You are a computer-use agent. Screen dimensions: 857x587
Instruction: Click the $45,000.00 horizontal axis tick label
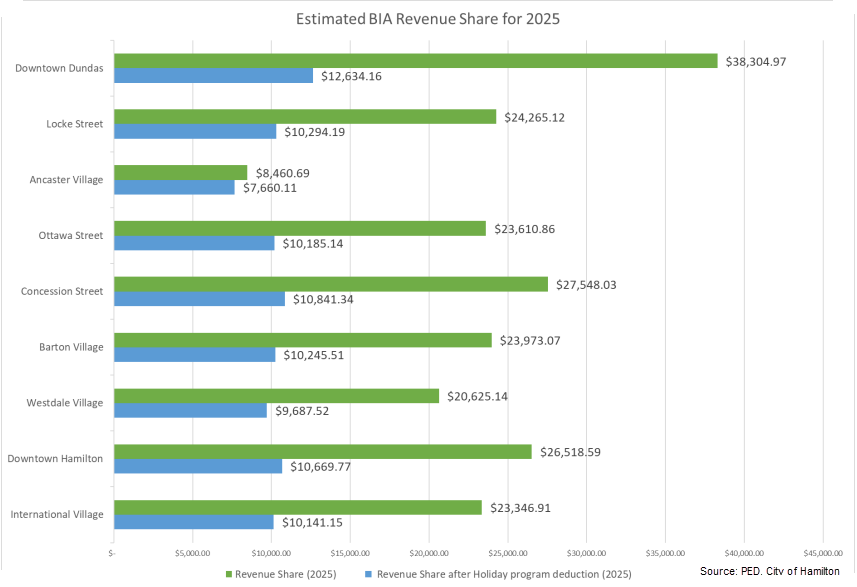click(x=821, y=552)
